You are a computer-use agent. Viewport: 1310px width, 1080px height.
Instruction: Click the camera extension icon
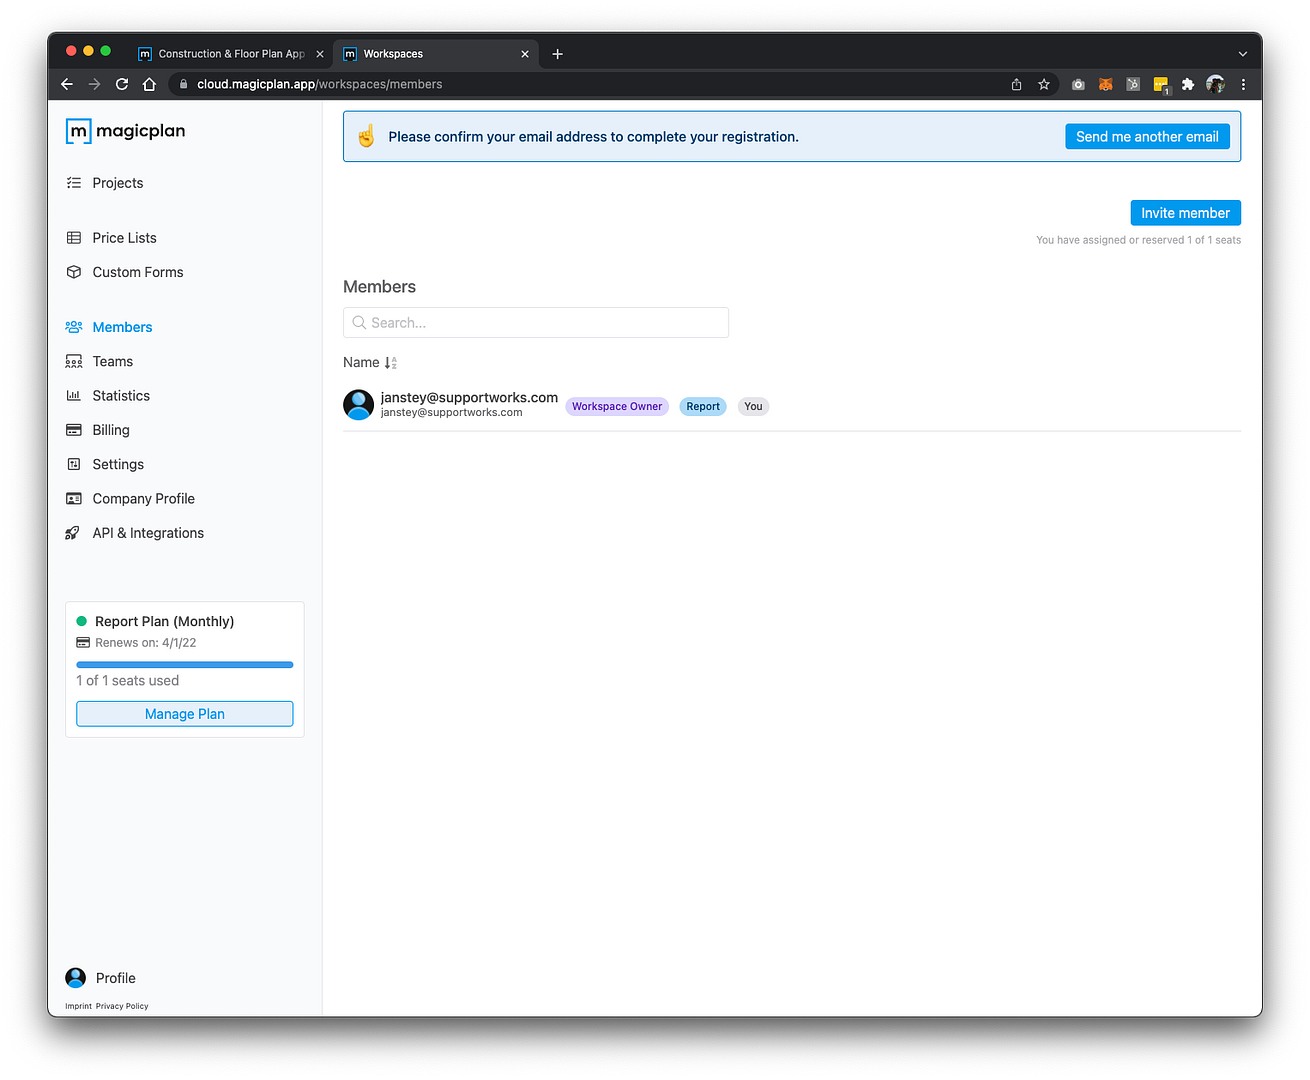pyautogui.click(x=1078, y=84)
